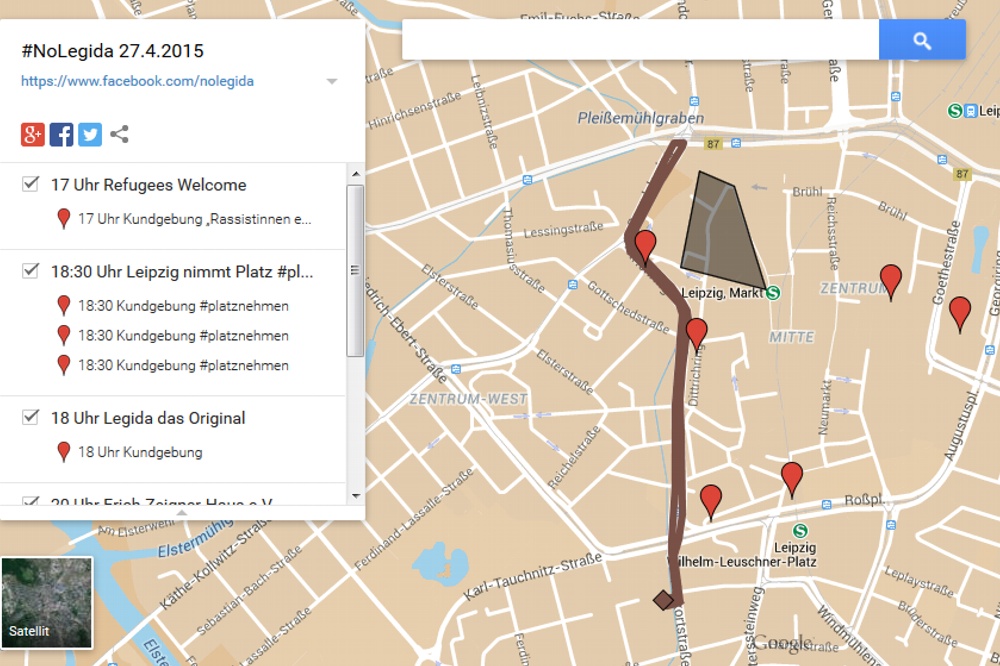Click the generic share icon
This screenshot has height=666, width=1000.
(x=119, y=134)
